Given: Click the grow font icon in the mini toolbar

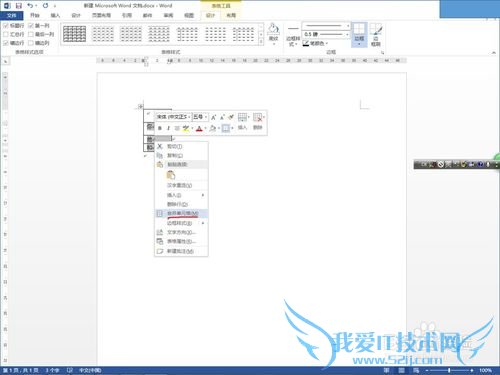Looking at the screenshot, I should click(x=213, y=117).
